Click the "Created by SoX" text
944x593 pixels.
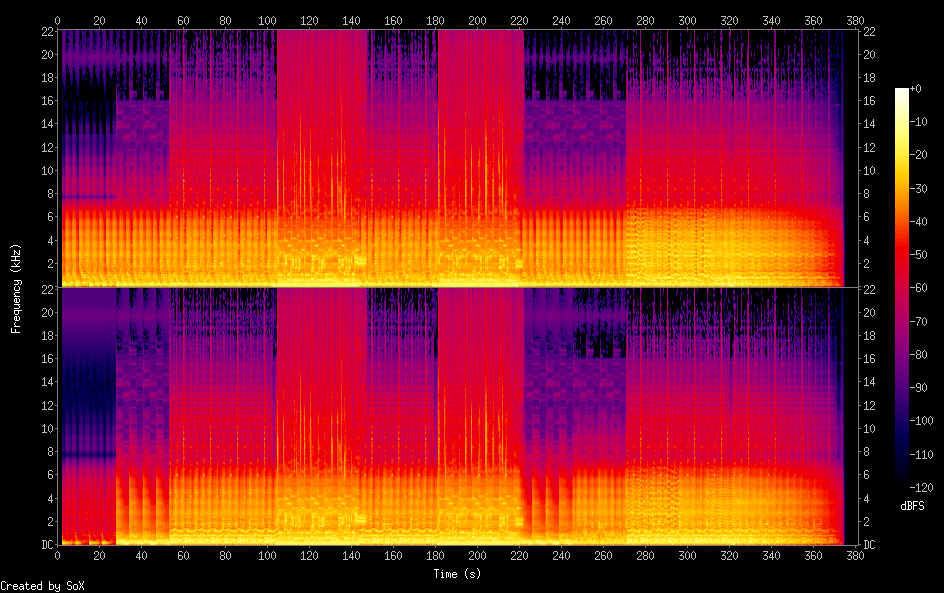34,586
